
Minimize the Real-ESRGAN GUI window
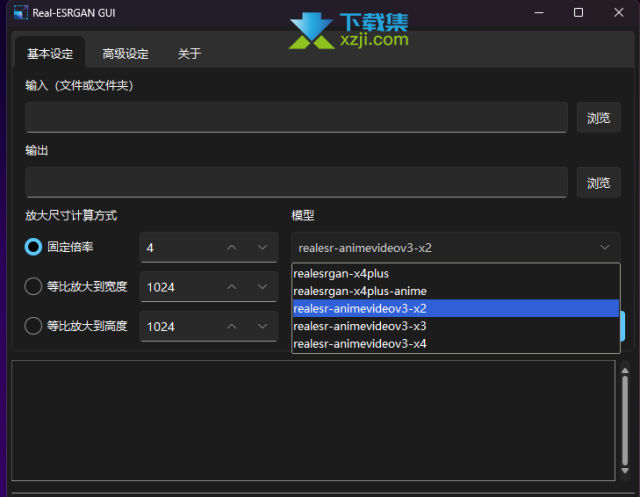pyautogui.click(x=539, y=13)
